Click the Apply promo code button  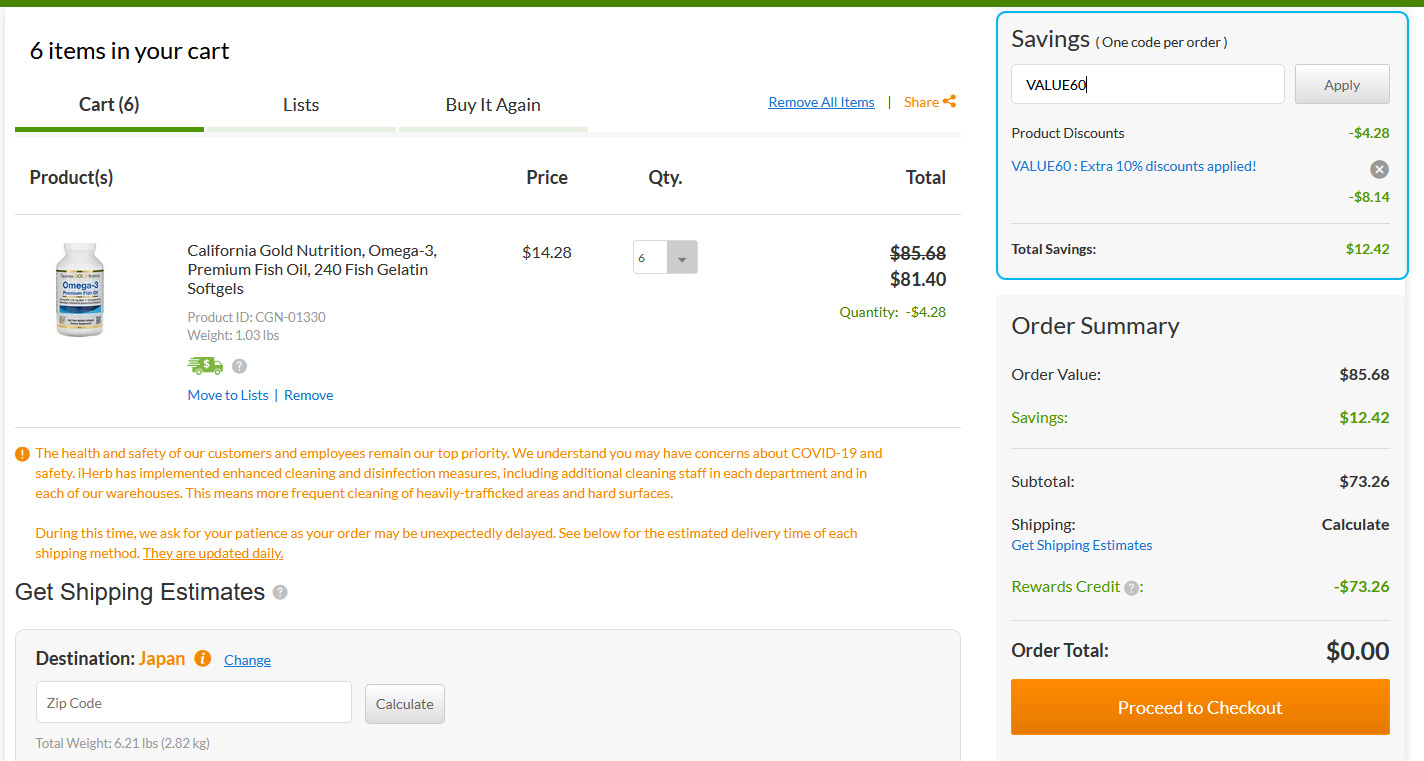[x=1342, y=85]
